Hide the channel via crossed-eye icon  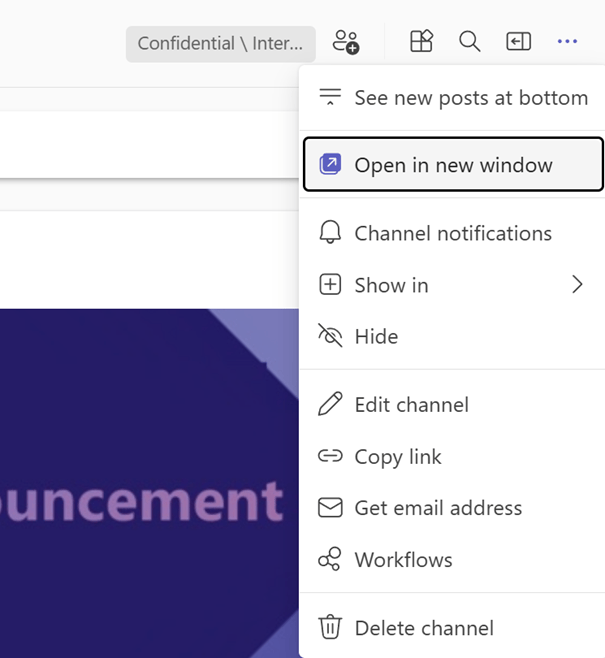click(329, 336)
